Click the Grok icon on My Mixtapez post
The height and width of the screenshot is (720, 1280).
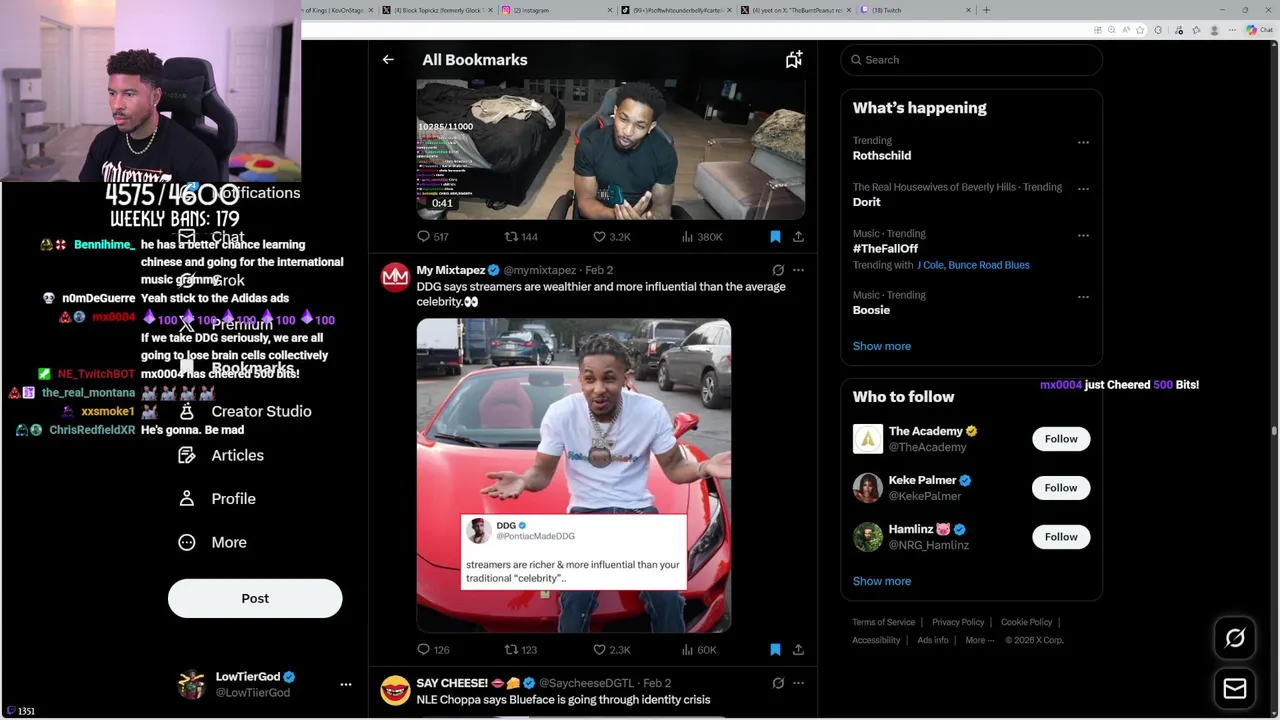(x=778, y=270)
